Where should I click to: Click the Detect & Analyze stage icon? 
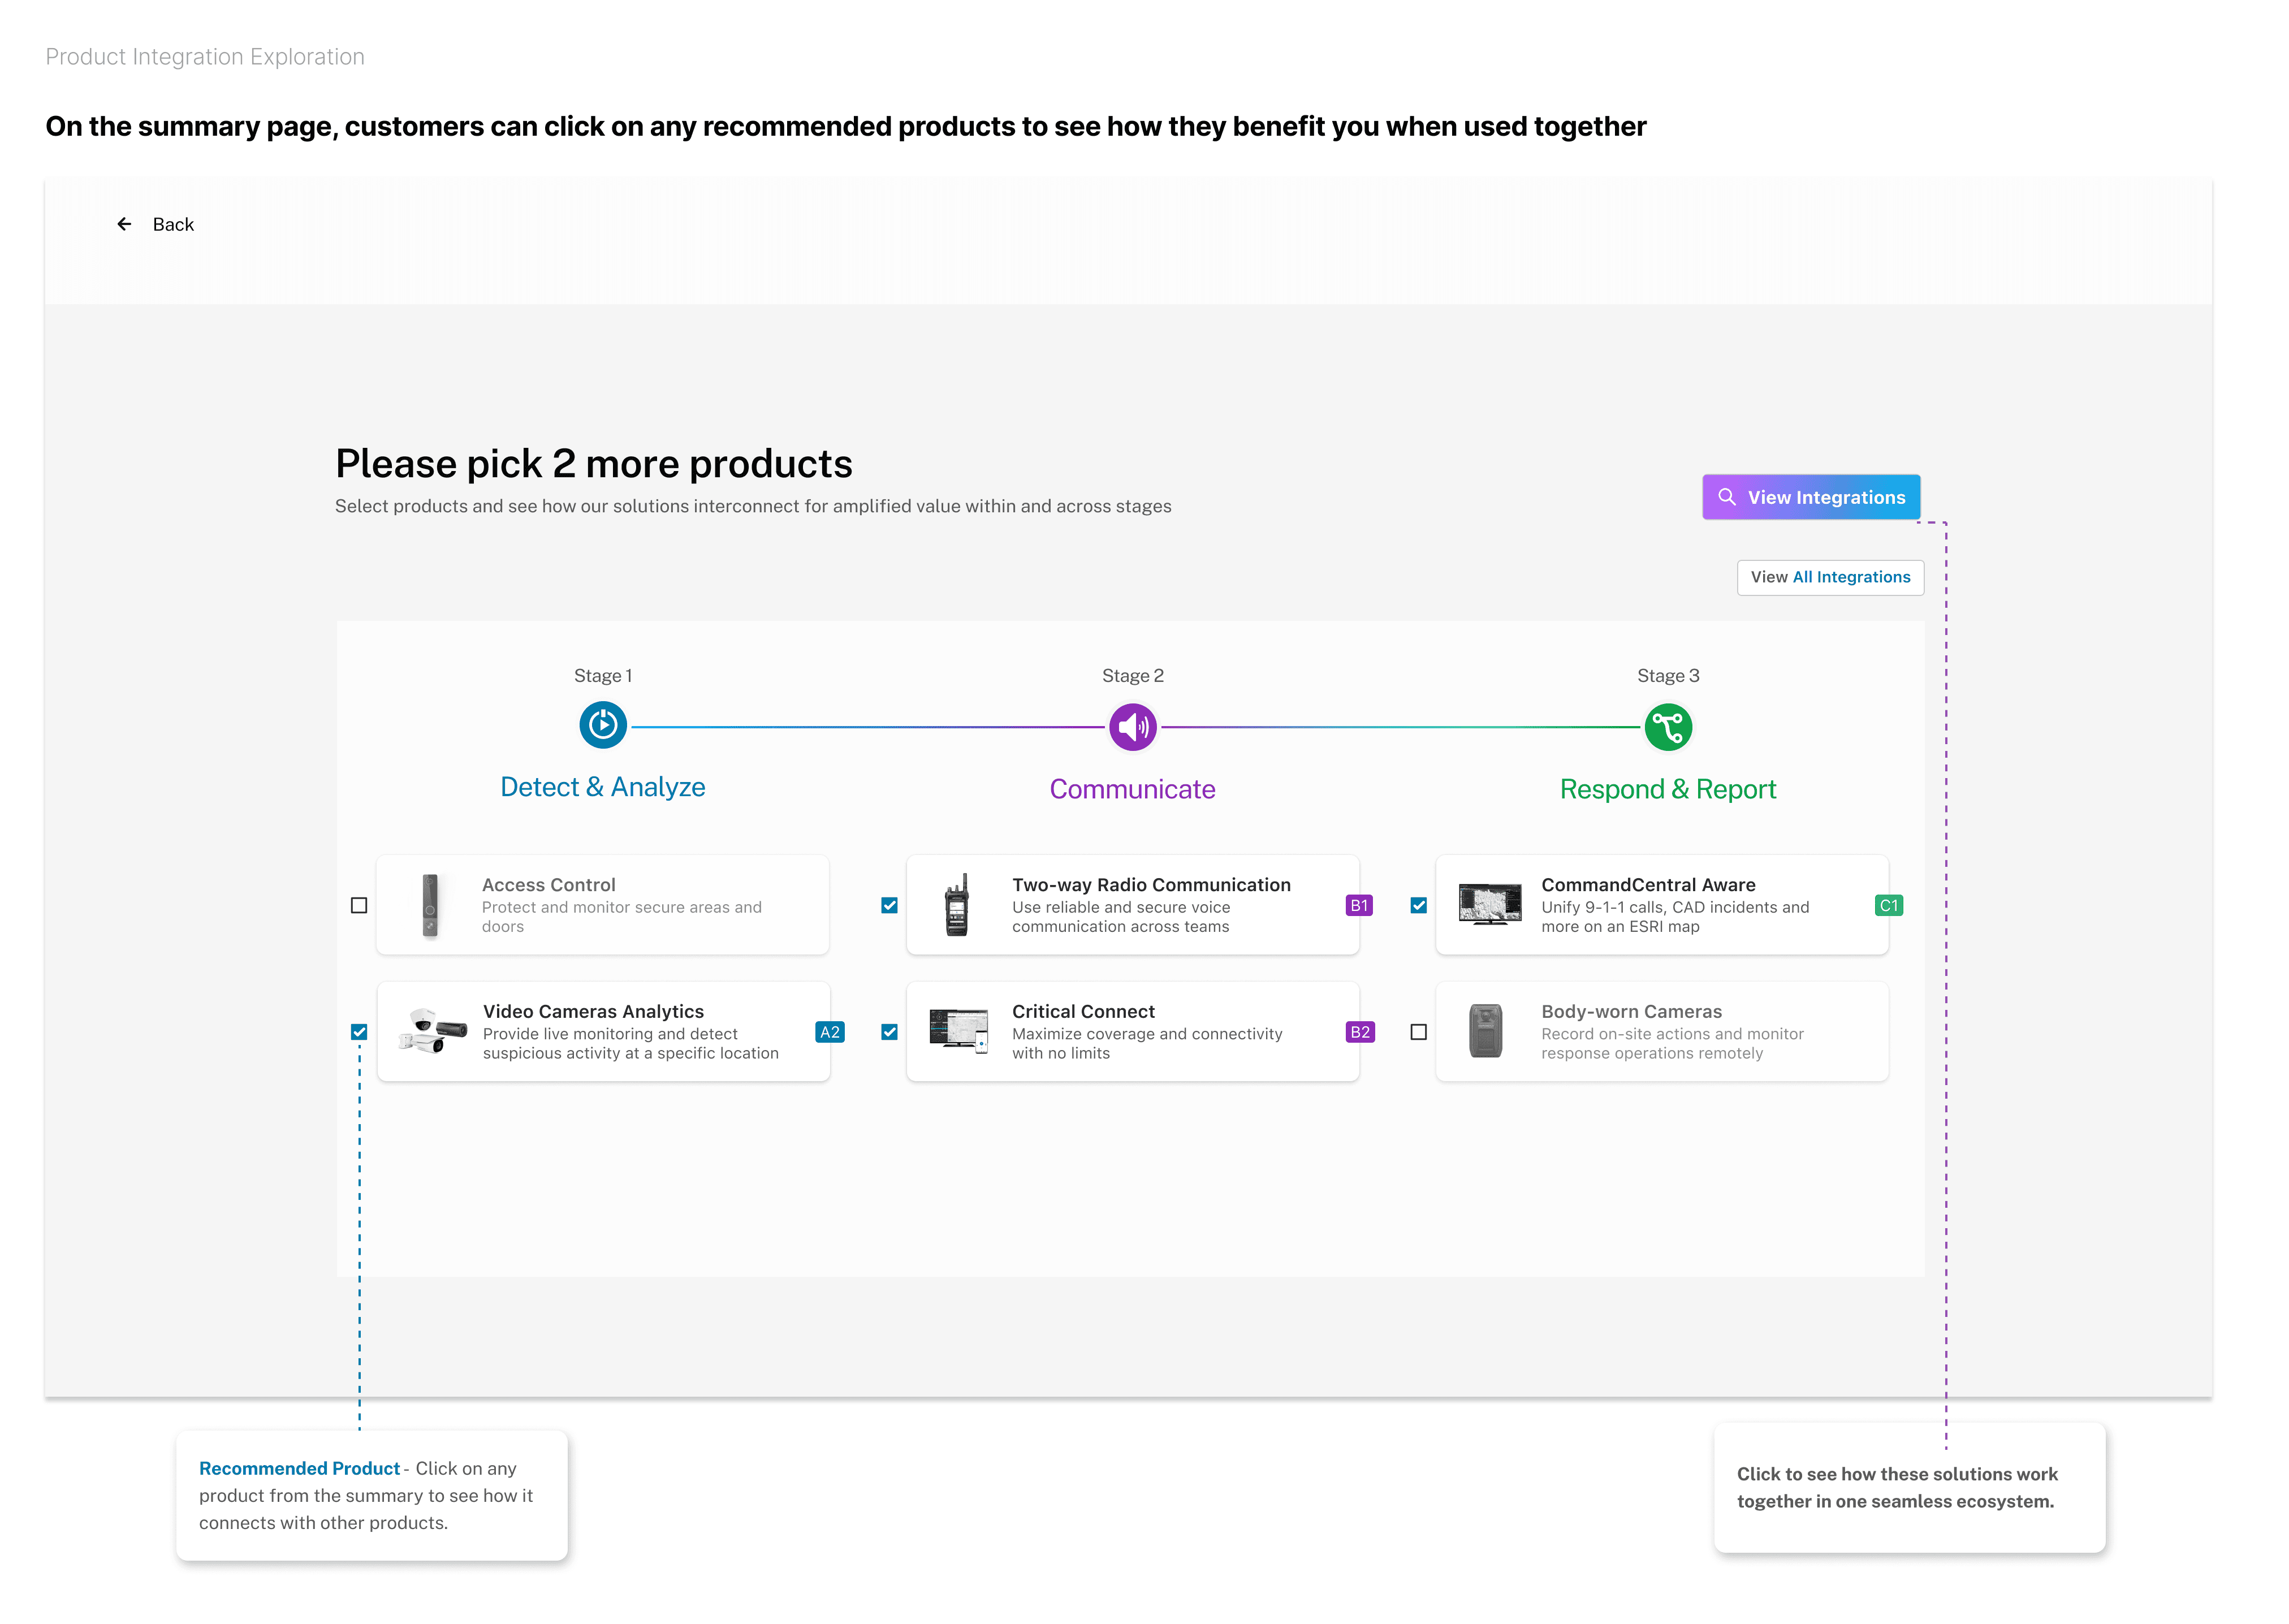click(603, 725)
